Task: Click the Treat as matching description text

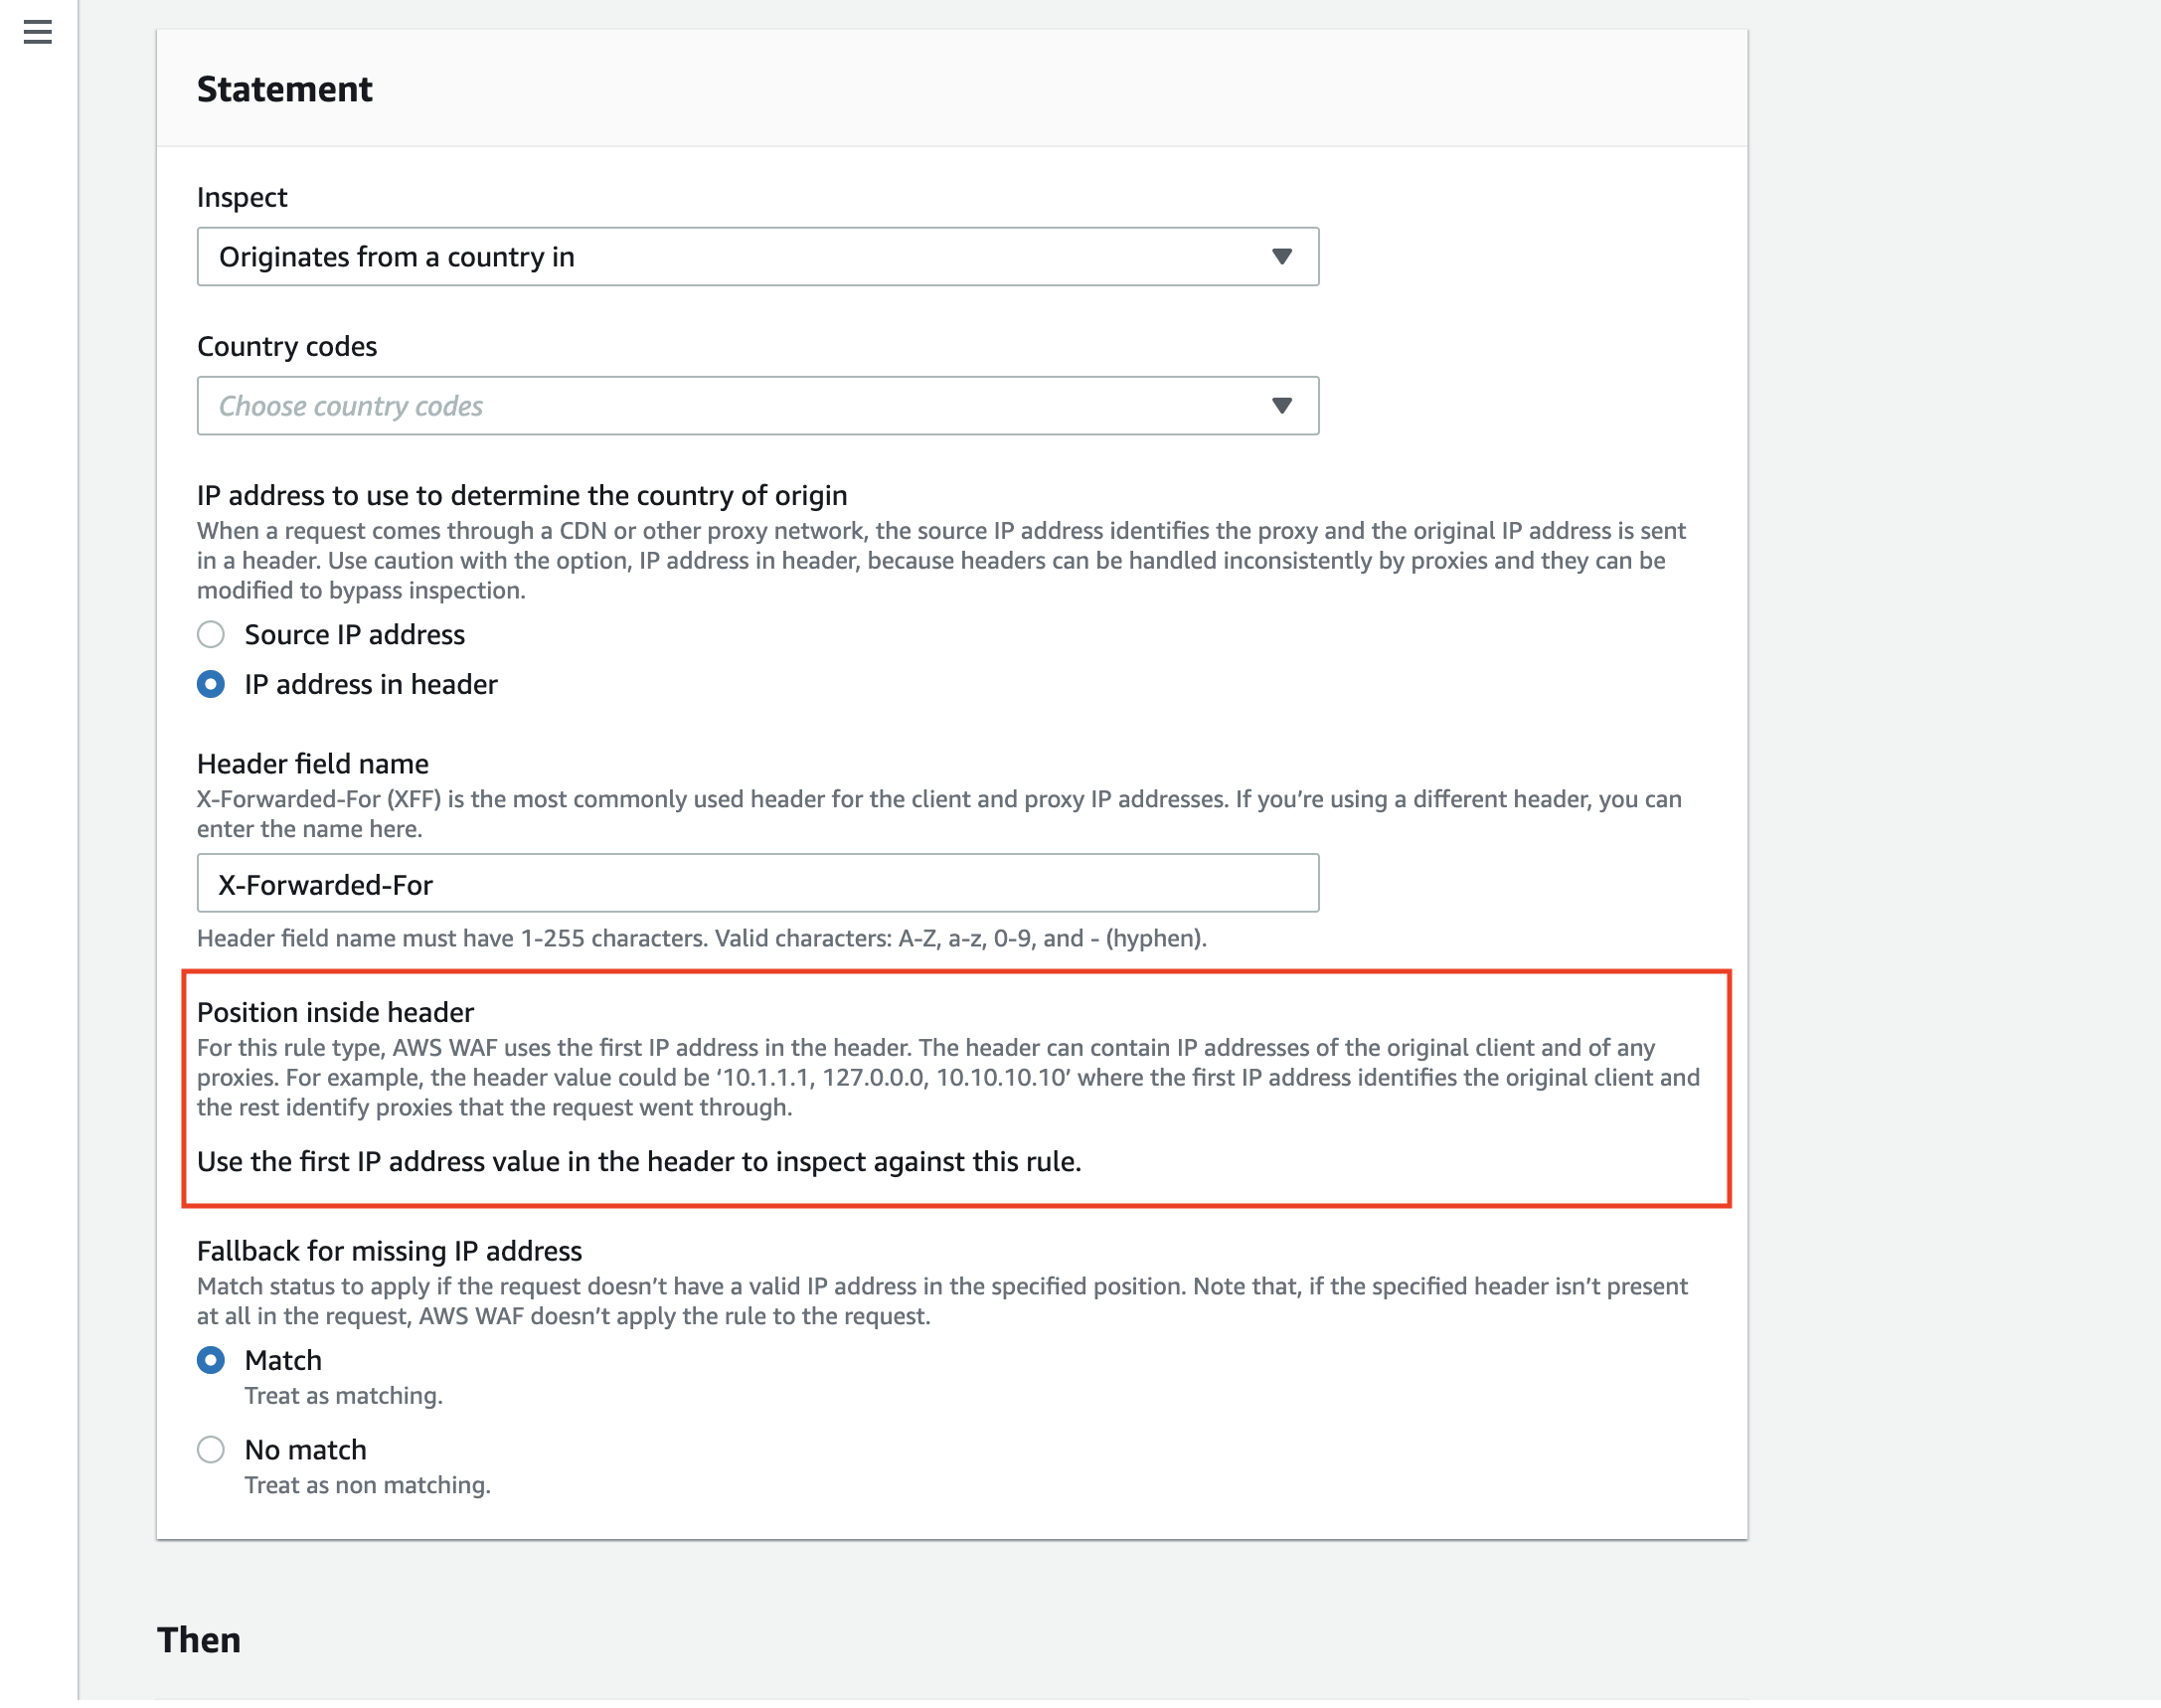Action: 344,1395
